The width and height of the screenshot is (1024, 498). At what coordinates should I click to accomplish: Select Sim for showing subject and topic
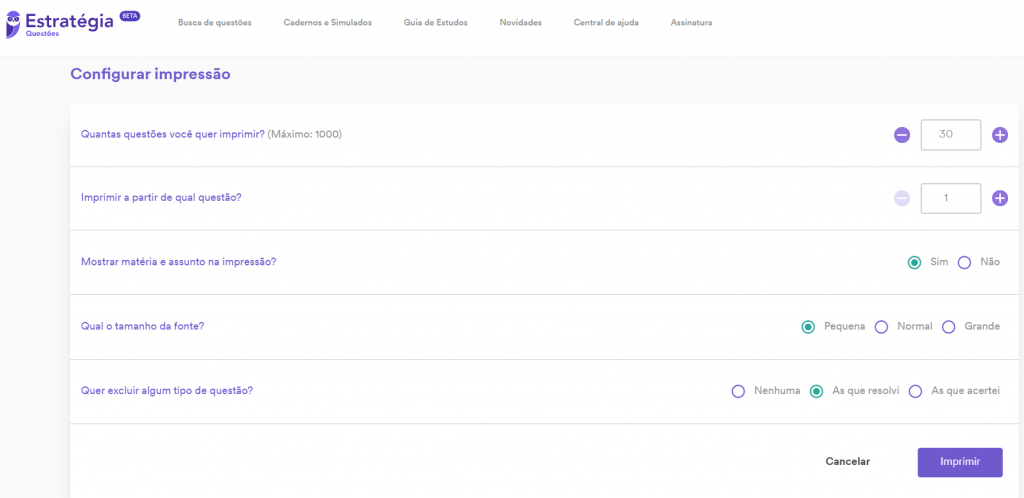(x=914, y=262)
